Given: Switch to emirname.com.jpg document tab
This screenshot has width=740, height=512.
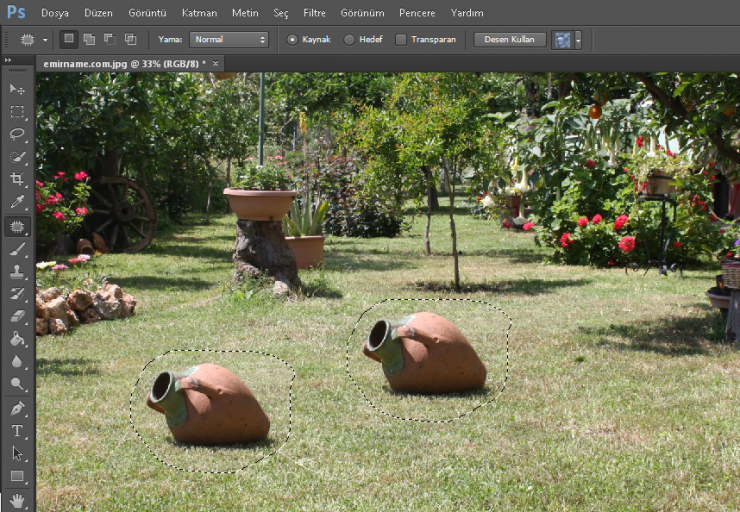Looking at the screenshot, I should tap(125, 64).
